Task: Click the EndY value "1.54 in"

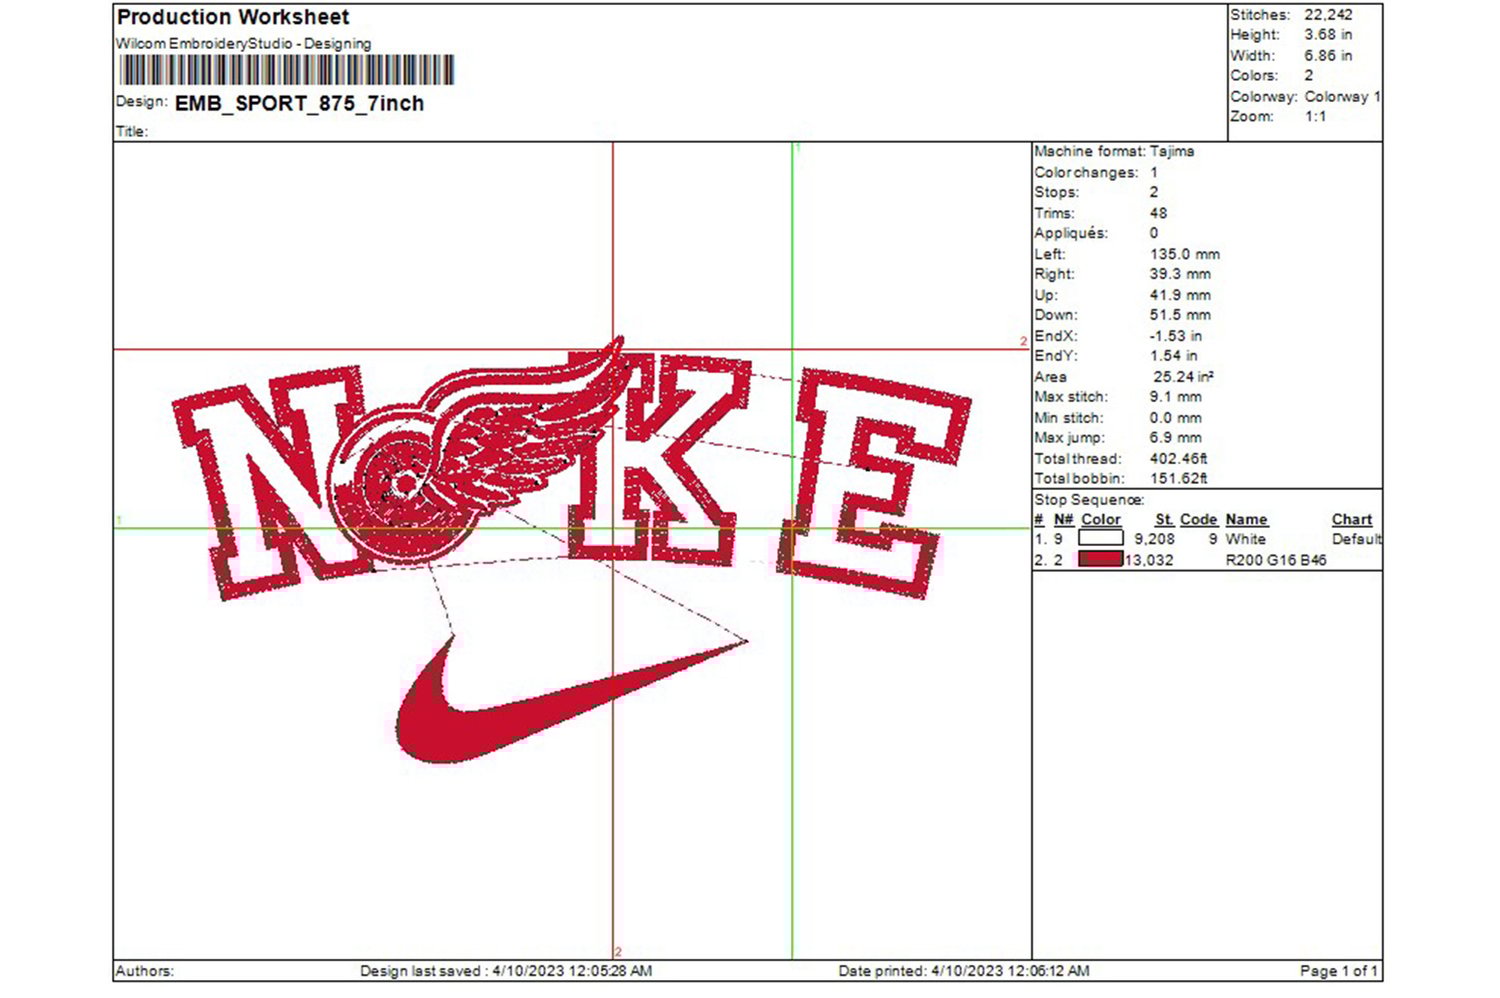Action: tap(1174, 356)
